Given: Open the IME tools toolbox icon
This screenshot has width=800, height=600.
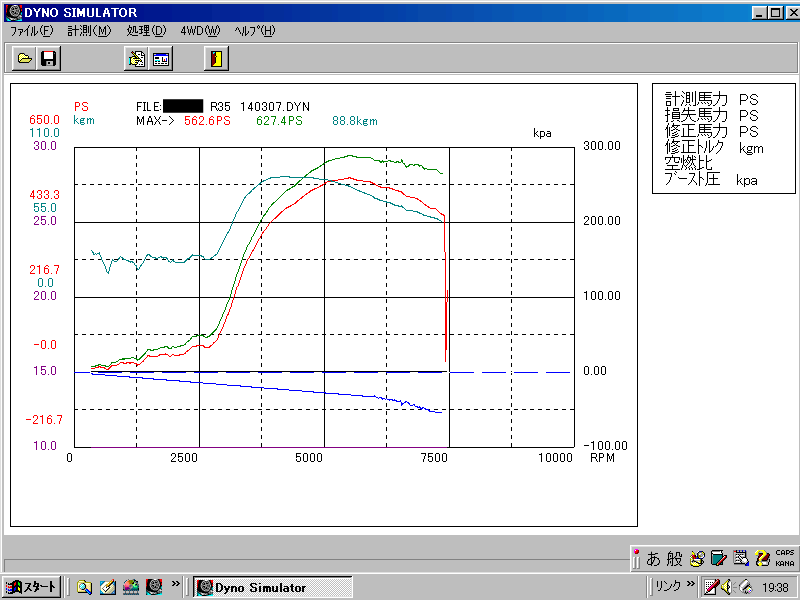Looking at the screenshot, I should pos(699,558).
